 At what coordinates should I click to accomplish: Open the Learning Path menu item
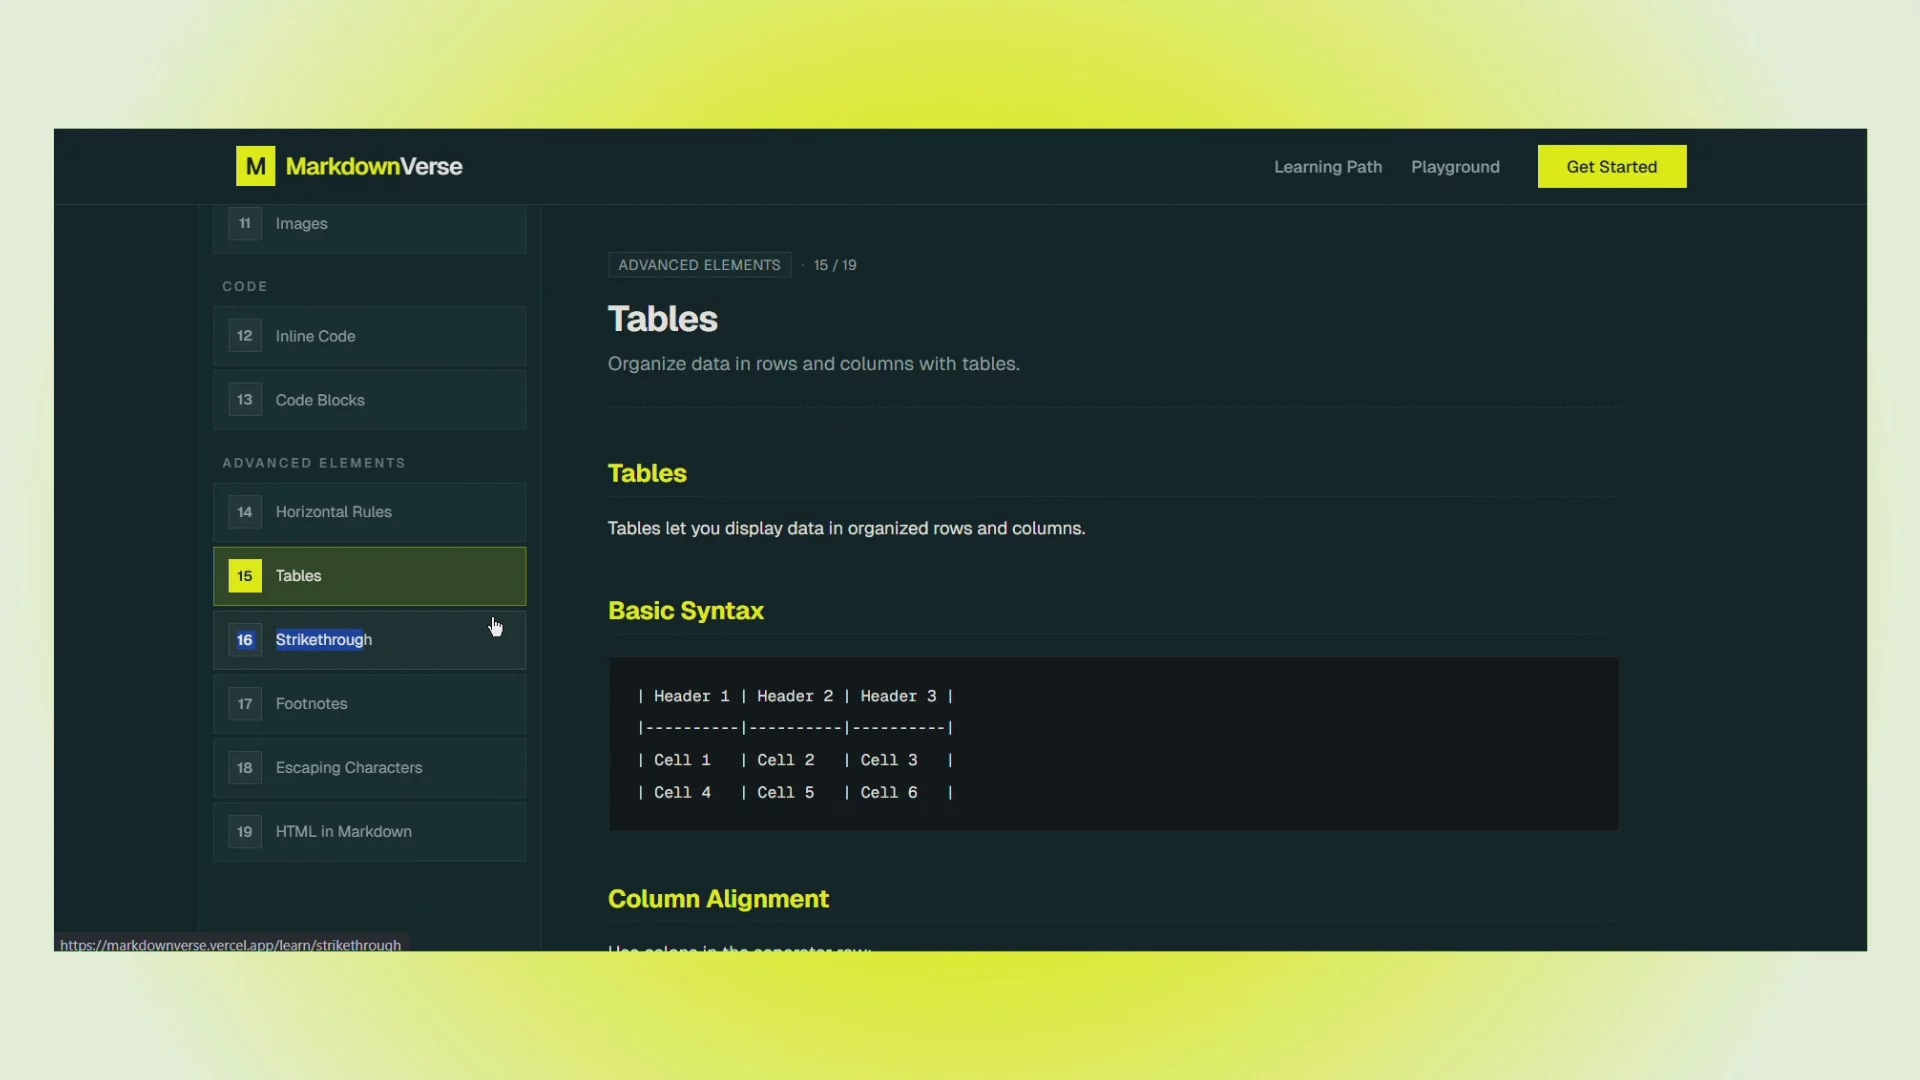click(x=1327, y=167)
